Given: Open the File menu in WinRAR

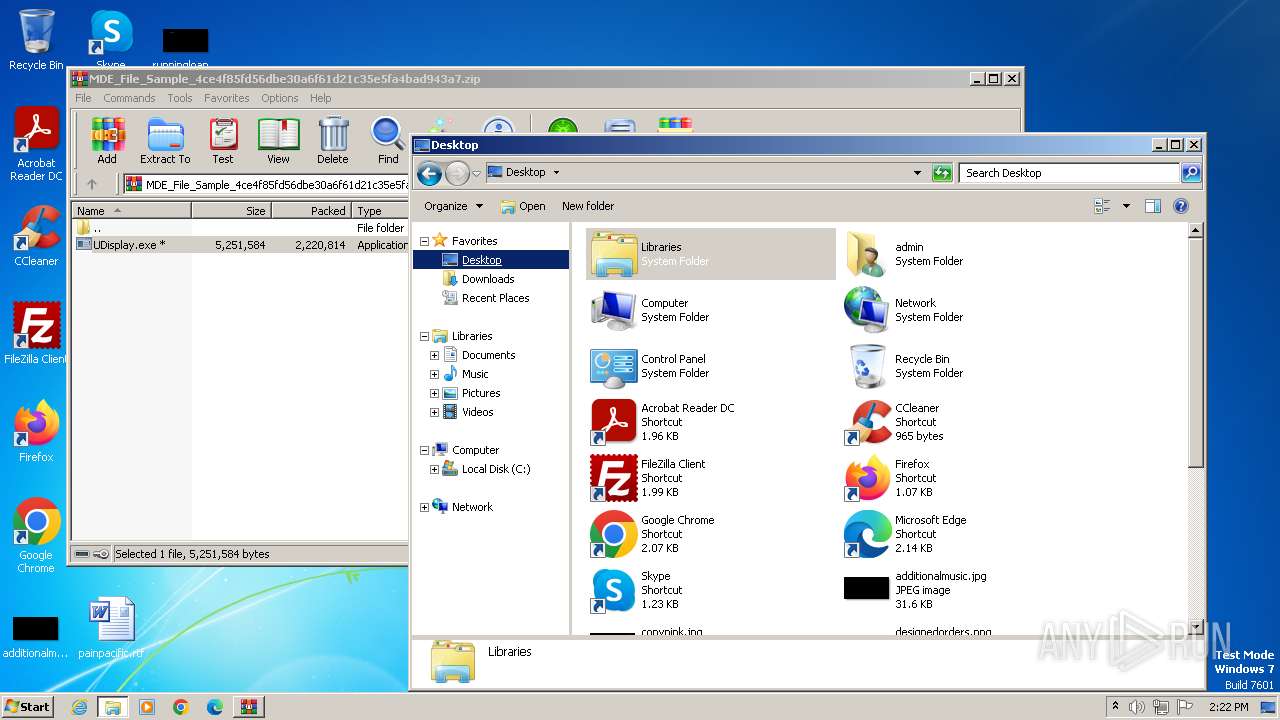Looking at the screenshot, I should pos(83,98).
